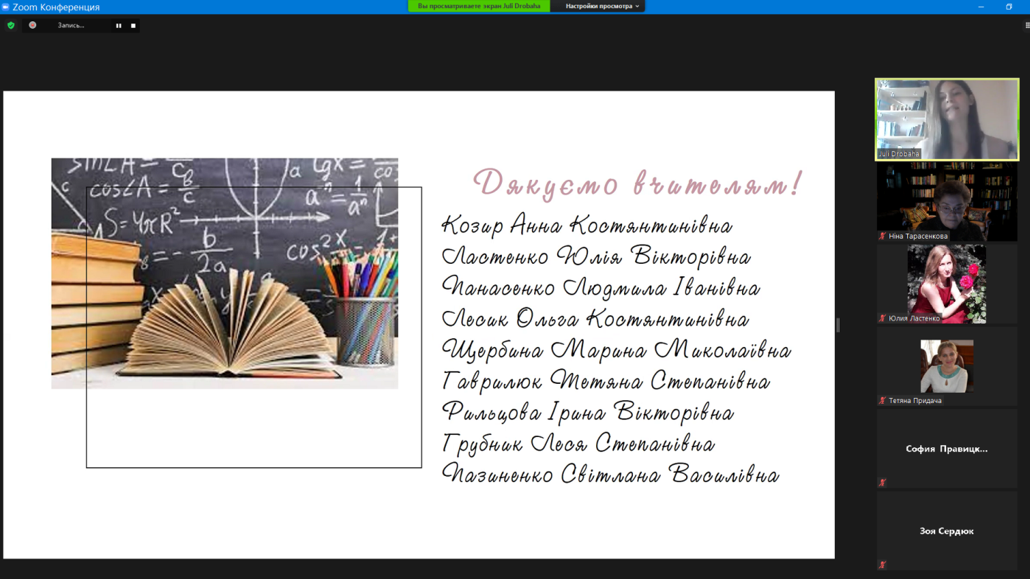Click muted mic icon on София Правицк tile
Viewport: 1030px width, 579px height.
[x=882, y=483]
